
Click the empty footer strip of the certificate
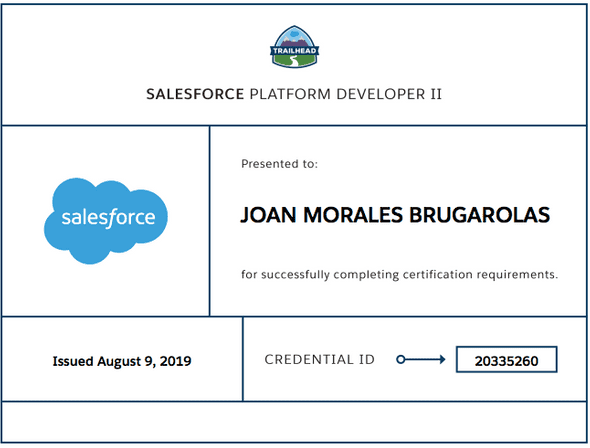coord(294,422)
